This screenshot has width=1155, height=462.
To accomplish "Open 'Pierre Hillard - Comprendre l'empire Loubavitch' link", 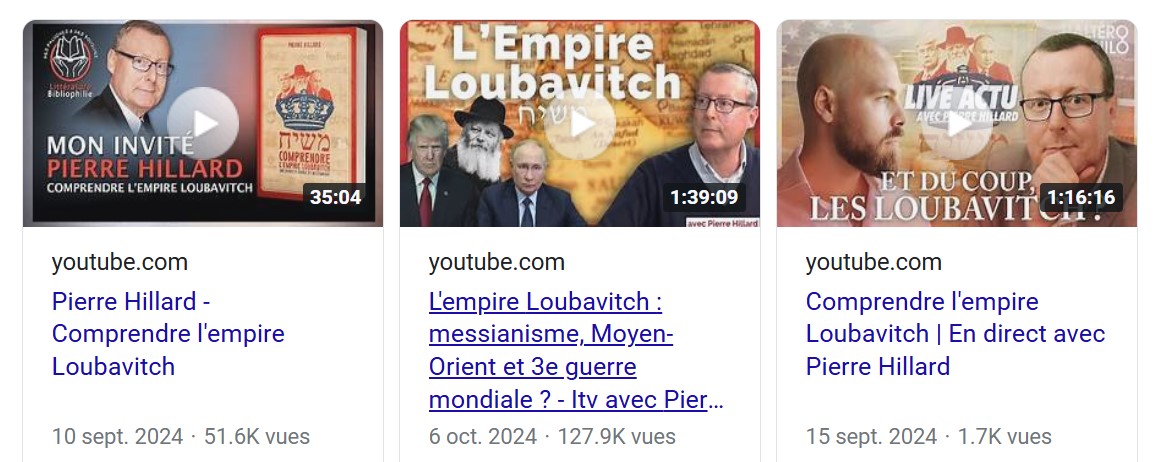I will (168, 334).
